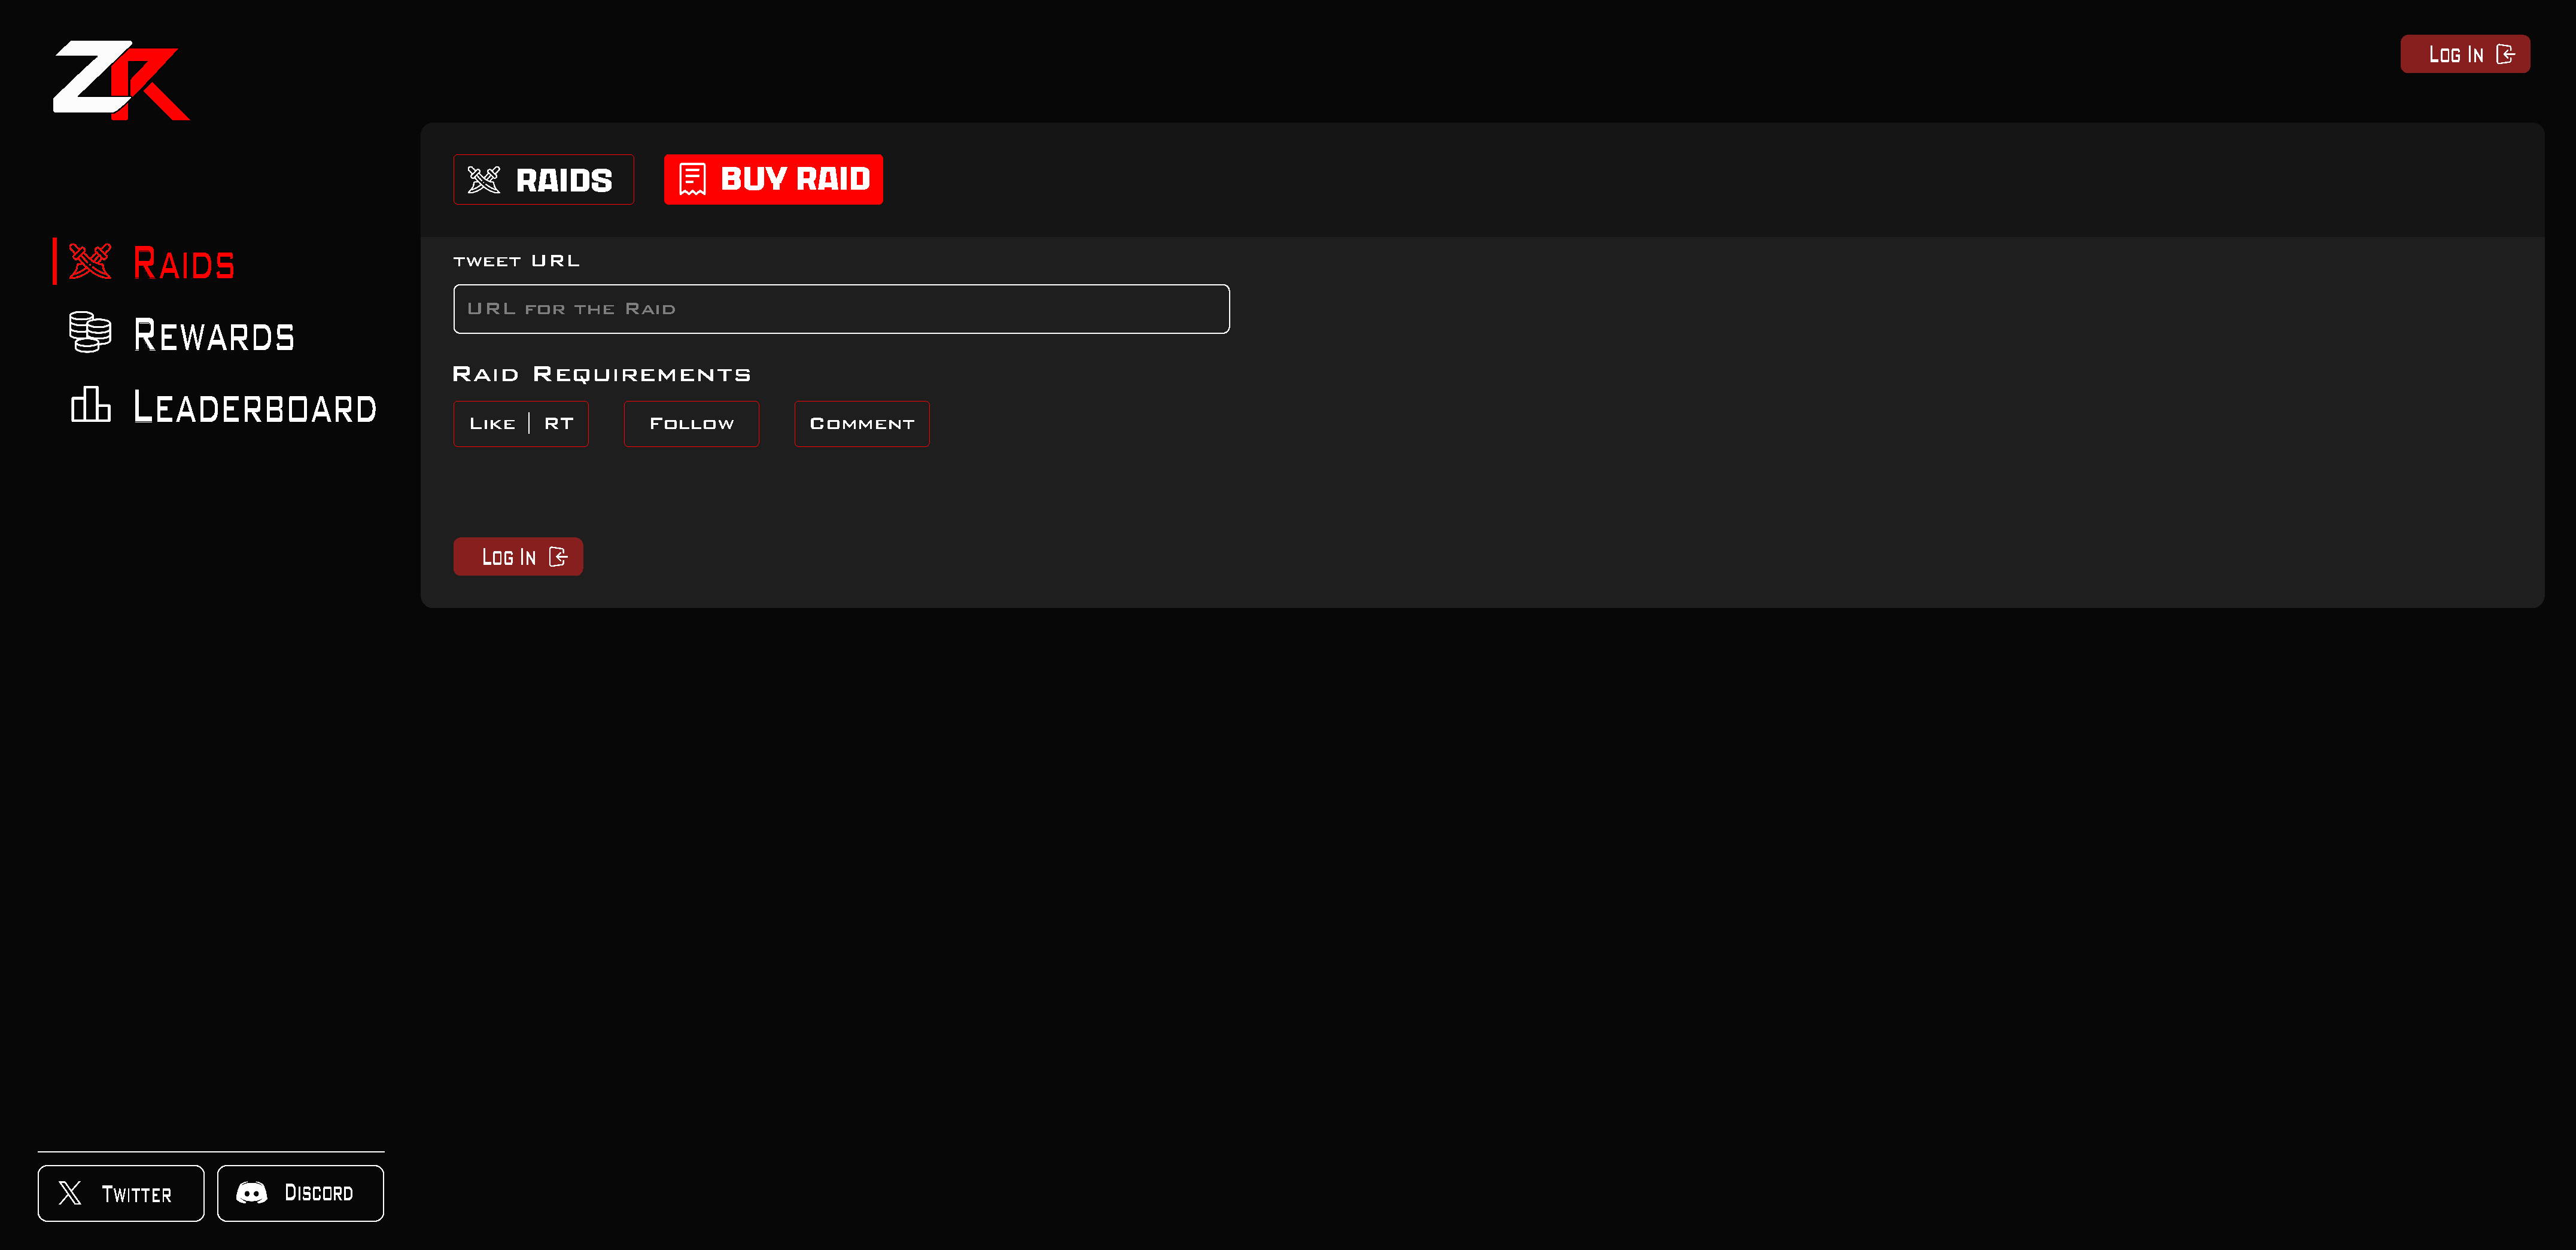Click the ZR logo in top-left corner
This screenshot has height=1250, width=2576.
120,80
